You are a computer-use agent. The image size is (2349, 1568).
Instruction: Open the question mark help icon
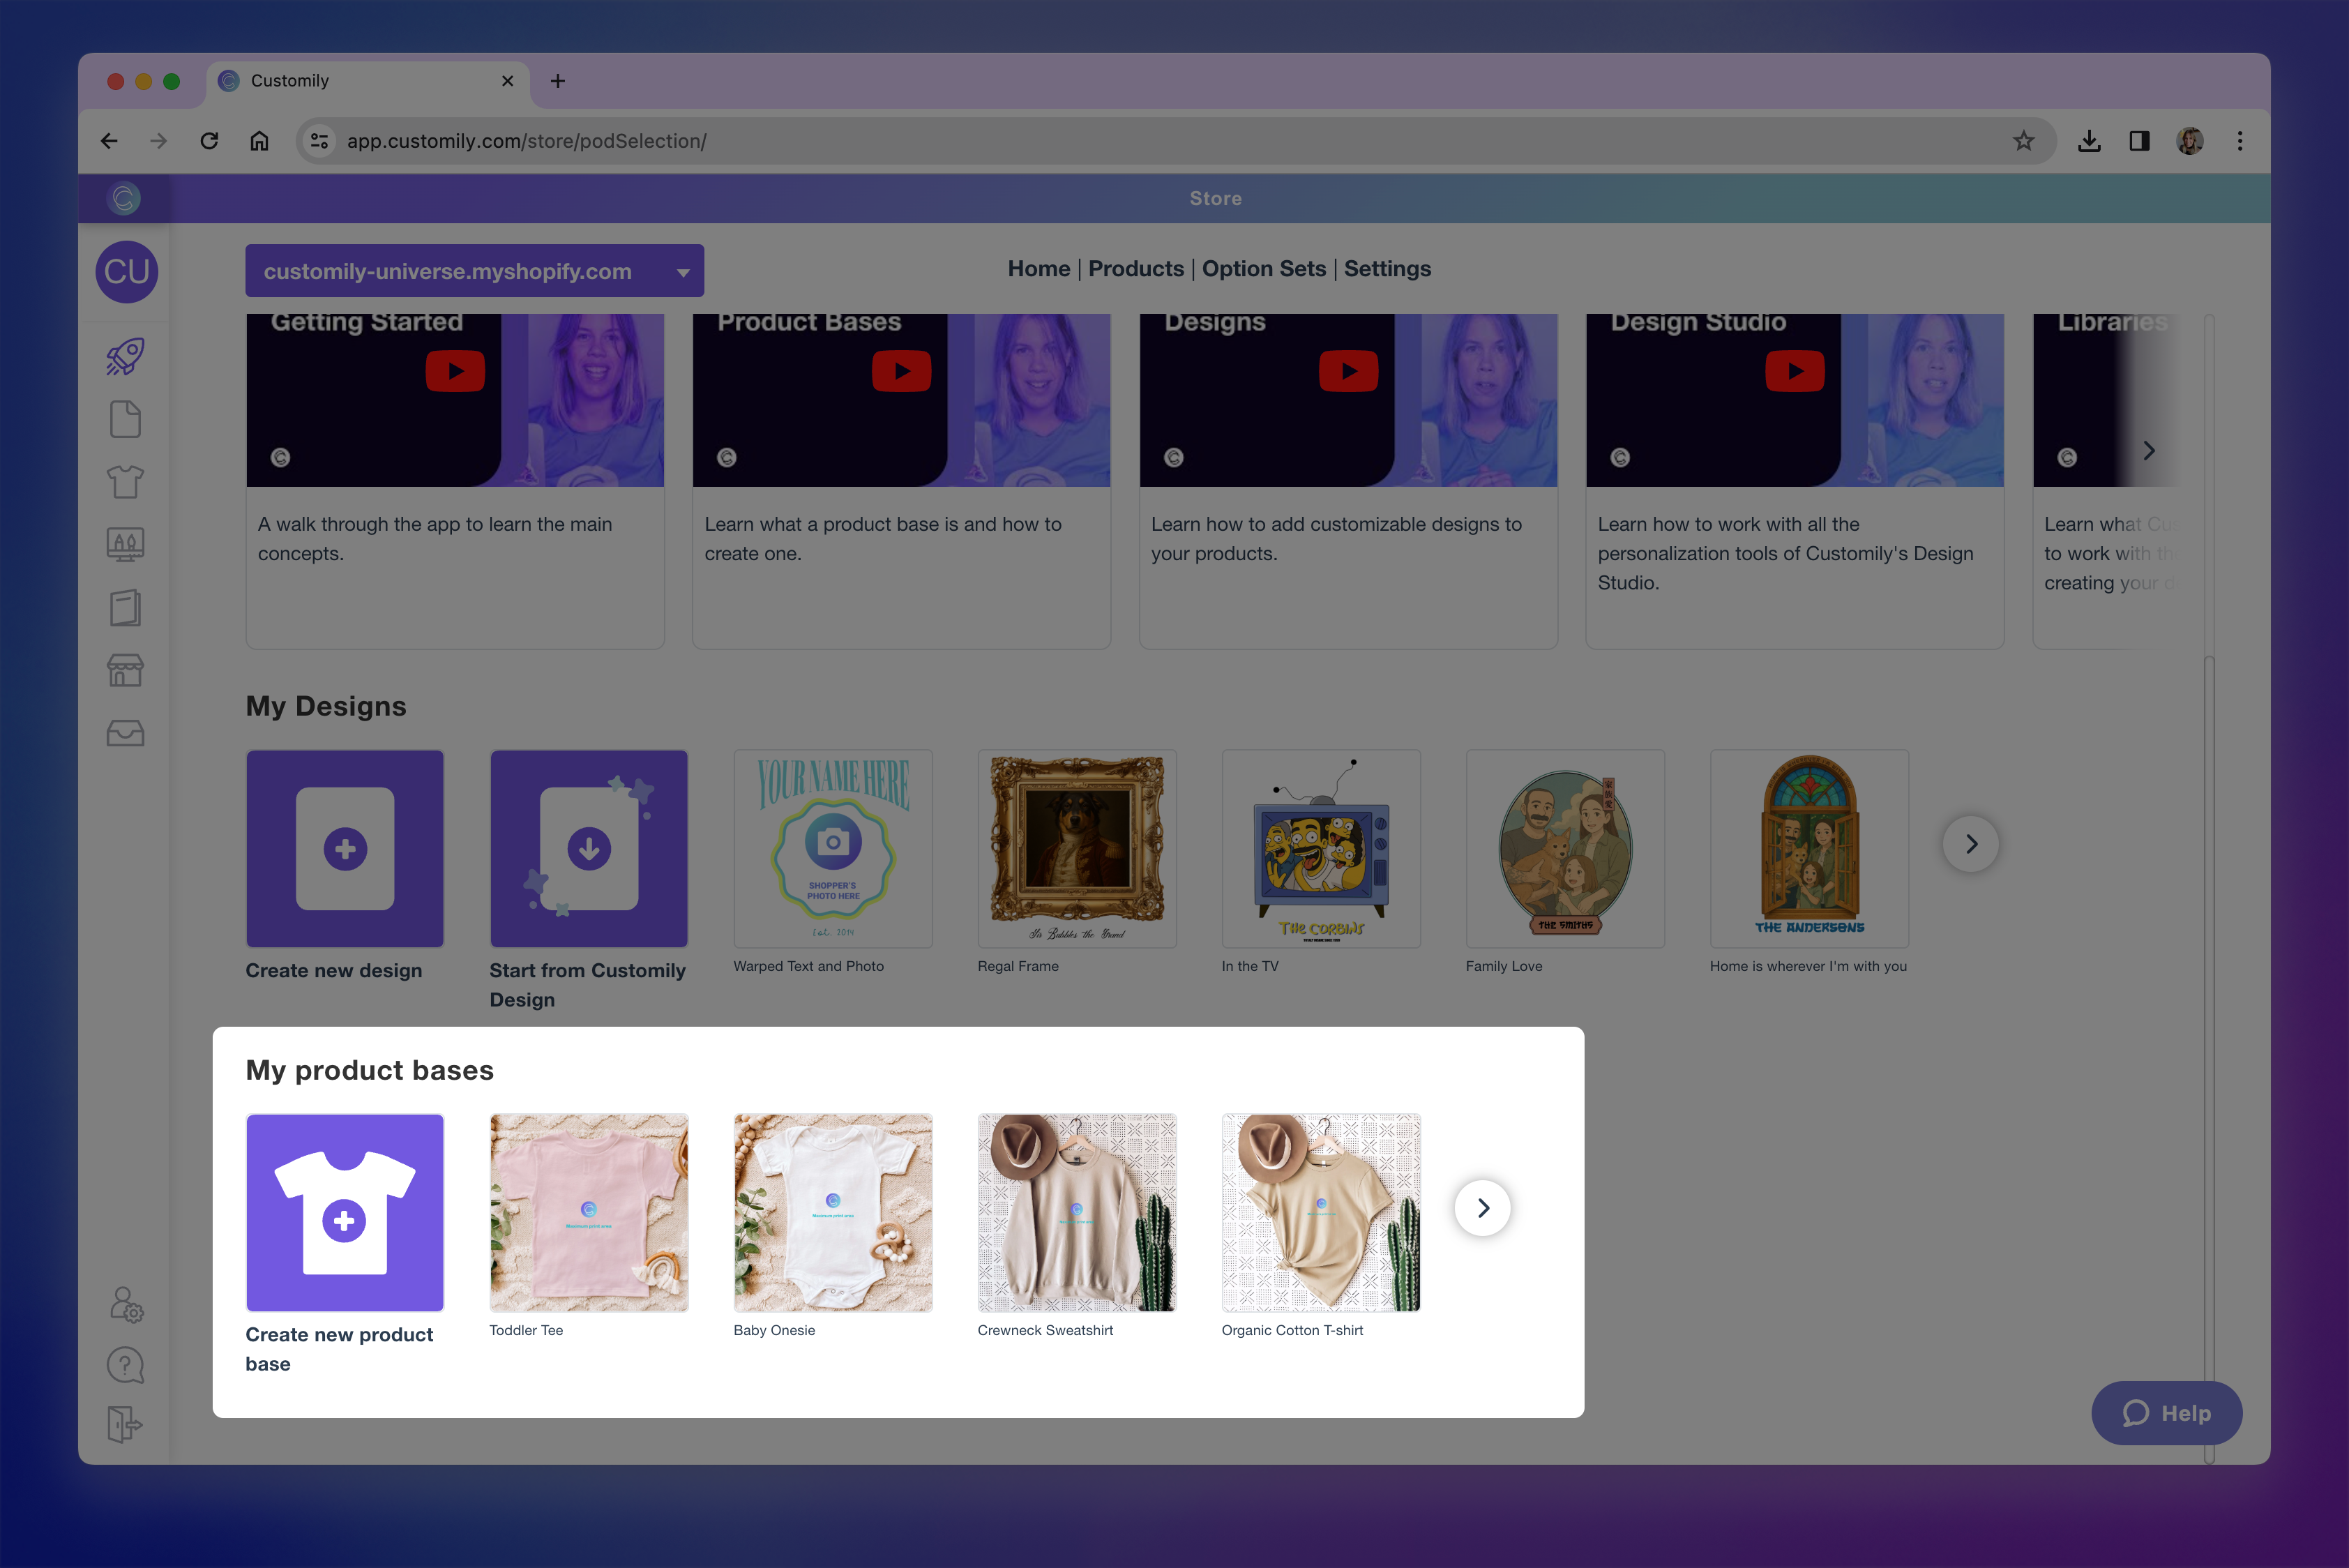pos(125,1365)
